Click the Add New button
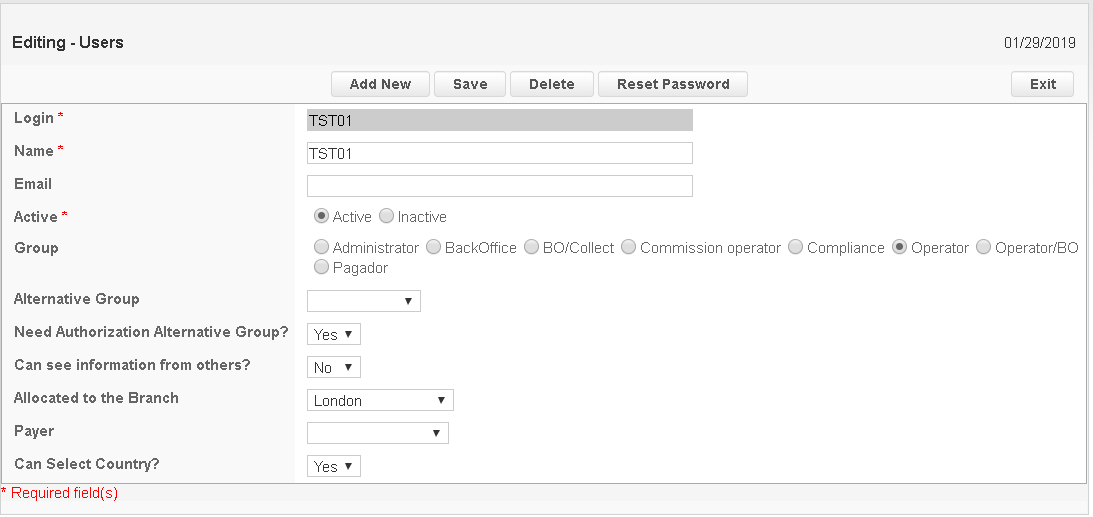The image size is (1093, 517). point(380,84)
